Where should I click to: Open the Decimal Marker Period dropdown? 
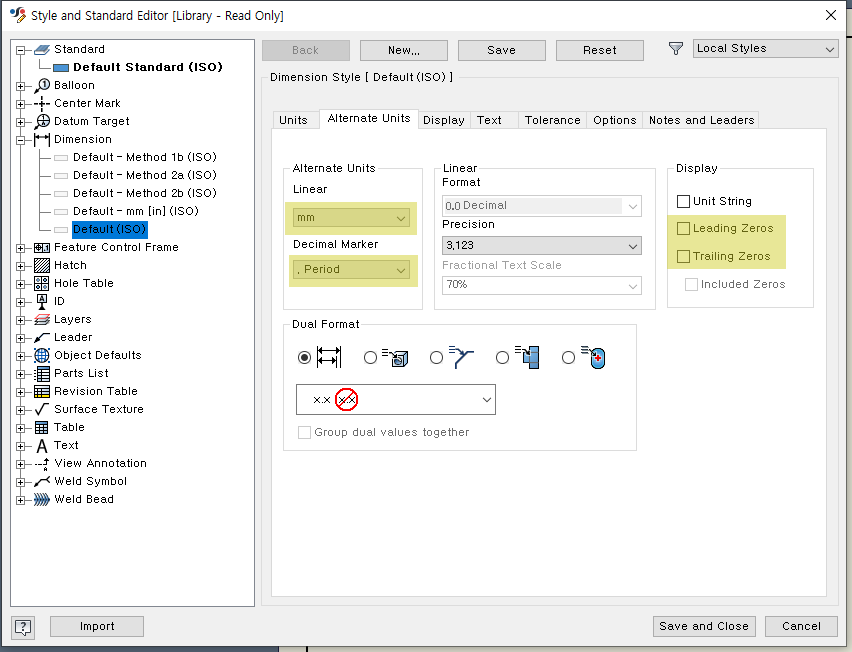pyautogui.click(x=351, y=269)
